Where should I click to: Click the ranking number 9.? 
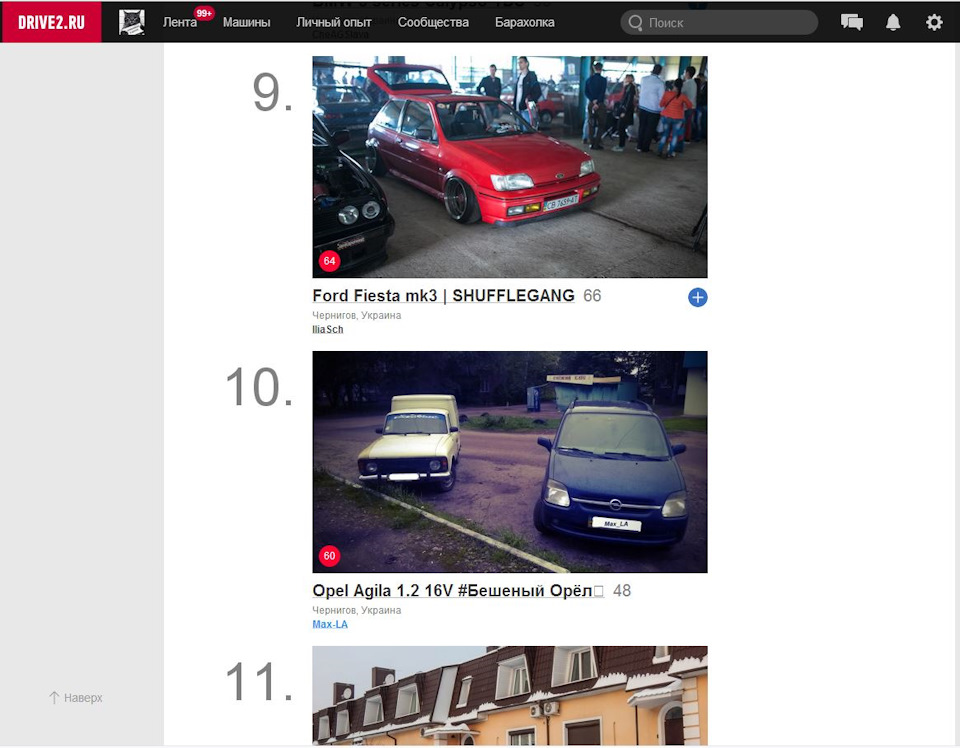[272, 92]
